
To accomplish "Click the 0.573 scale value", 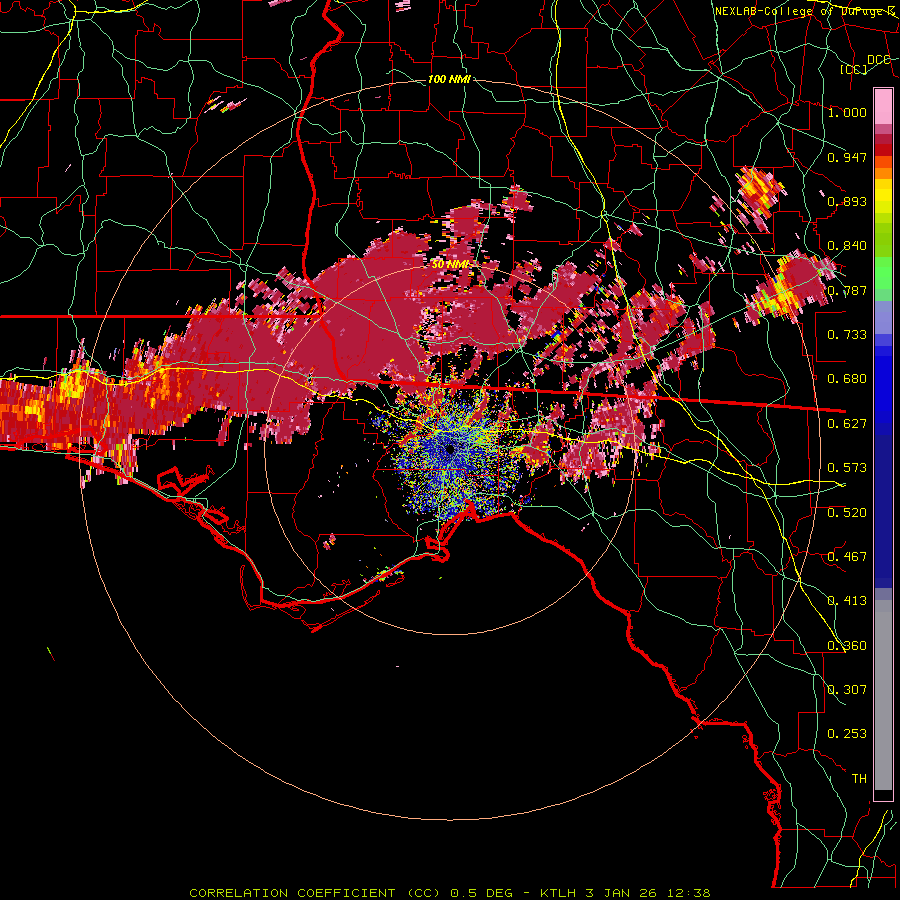I will (847, 468).
